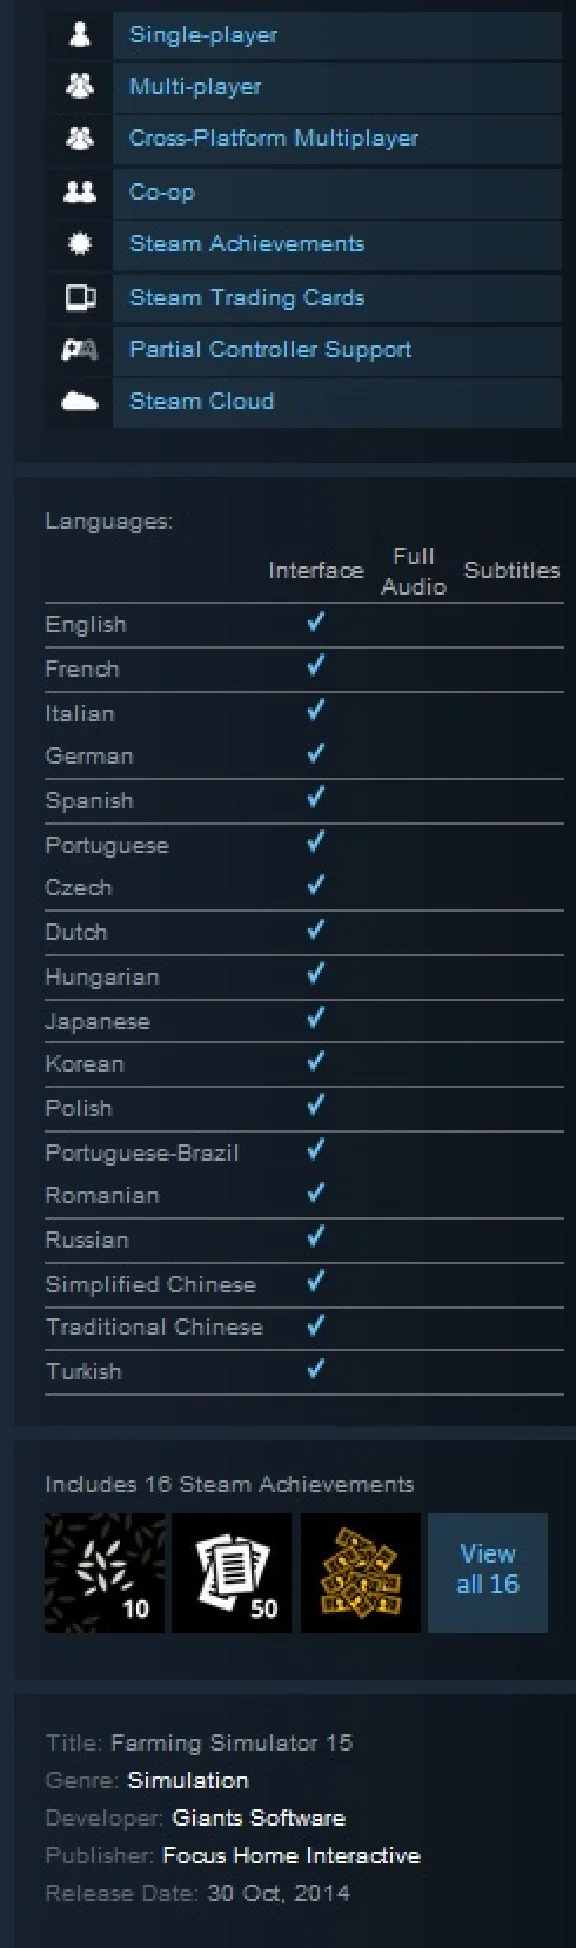
Task: Open the Partial Controller Support link
Action: click(271, 350)
